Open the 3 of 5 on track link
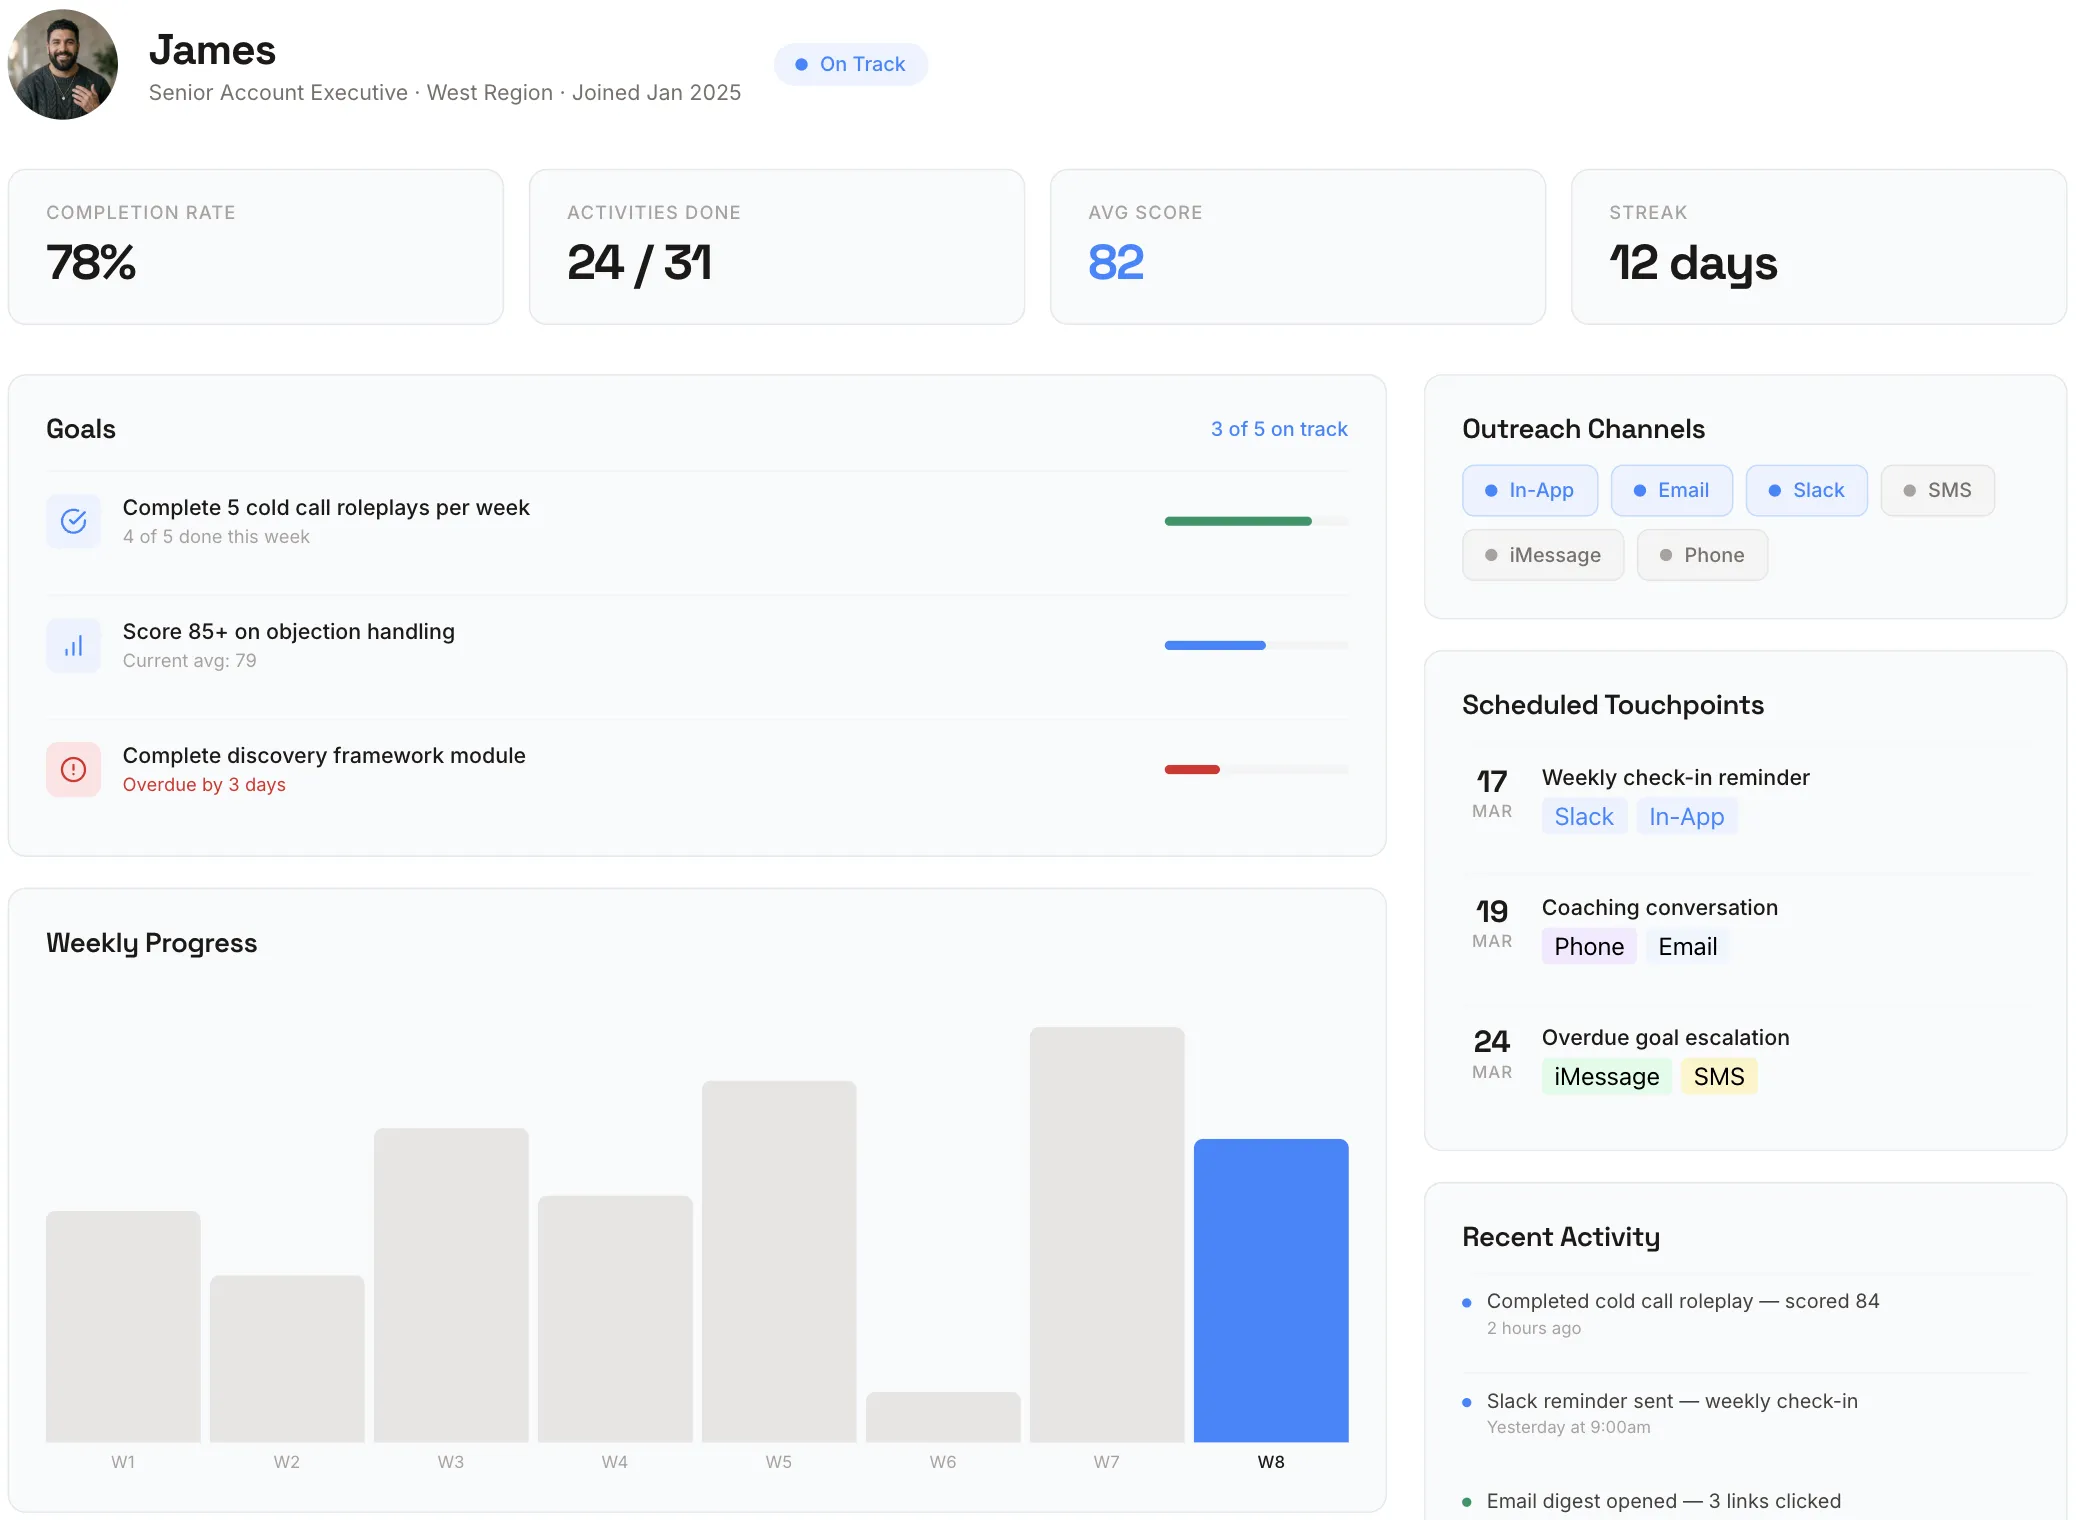Image resolution: width=2076 pixels, height=1520 pixels. coord(1279,428)
